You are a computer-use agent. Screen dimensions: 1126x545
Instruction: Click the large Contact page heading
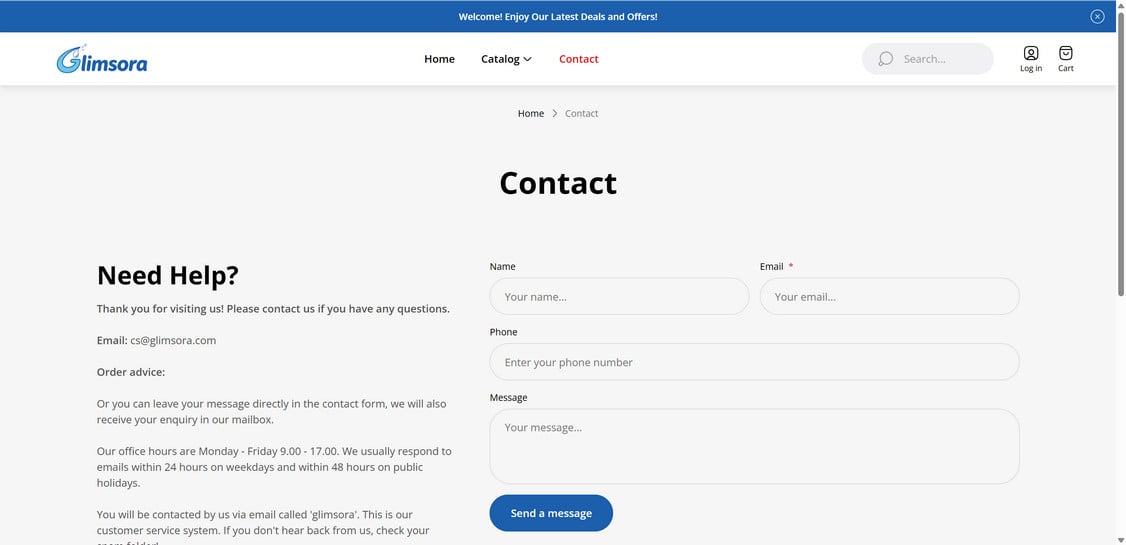(558, 183)
